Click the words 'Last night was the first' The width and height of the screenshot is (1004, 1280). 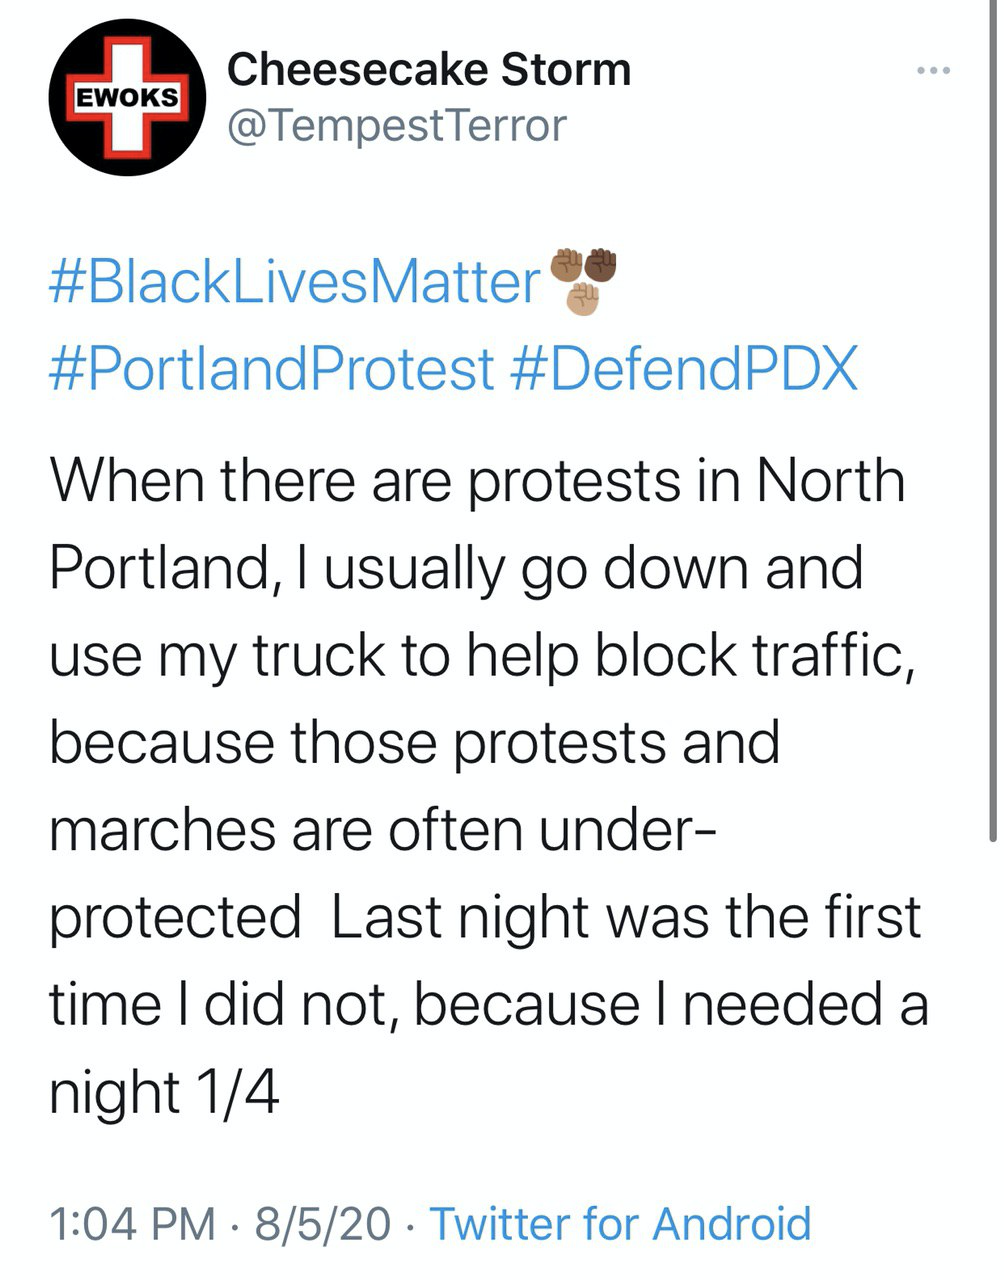tap(625, 917)
